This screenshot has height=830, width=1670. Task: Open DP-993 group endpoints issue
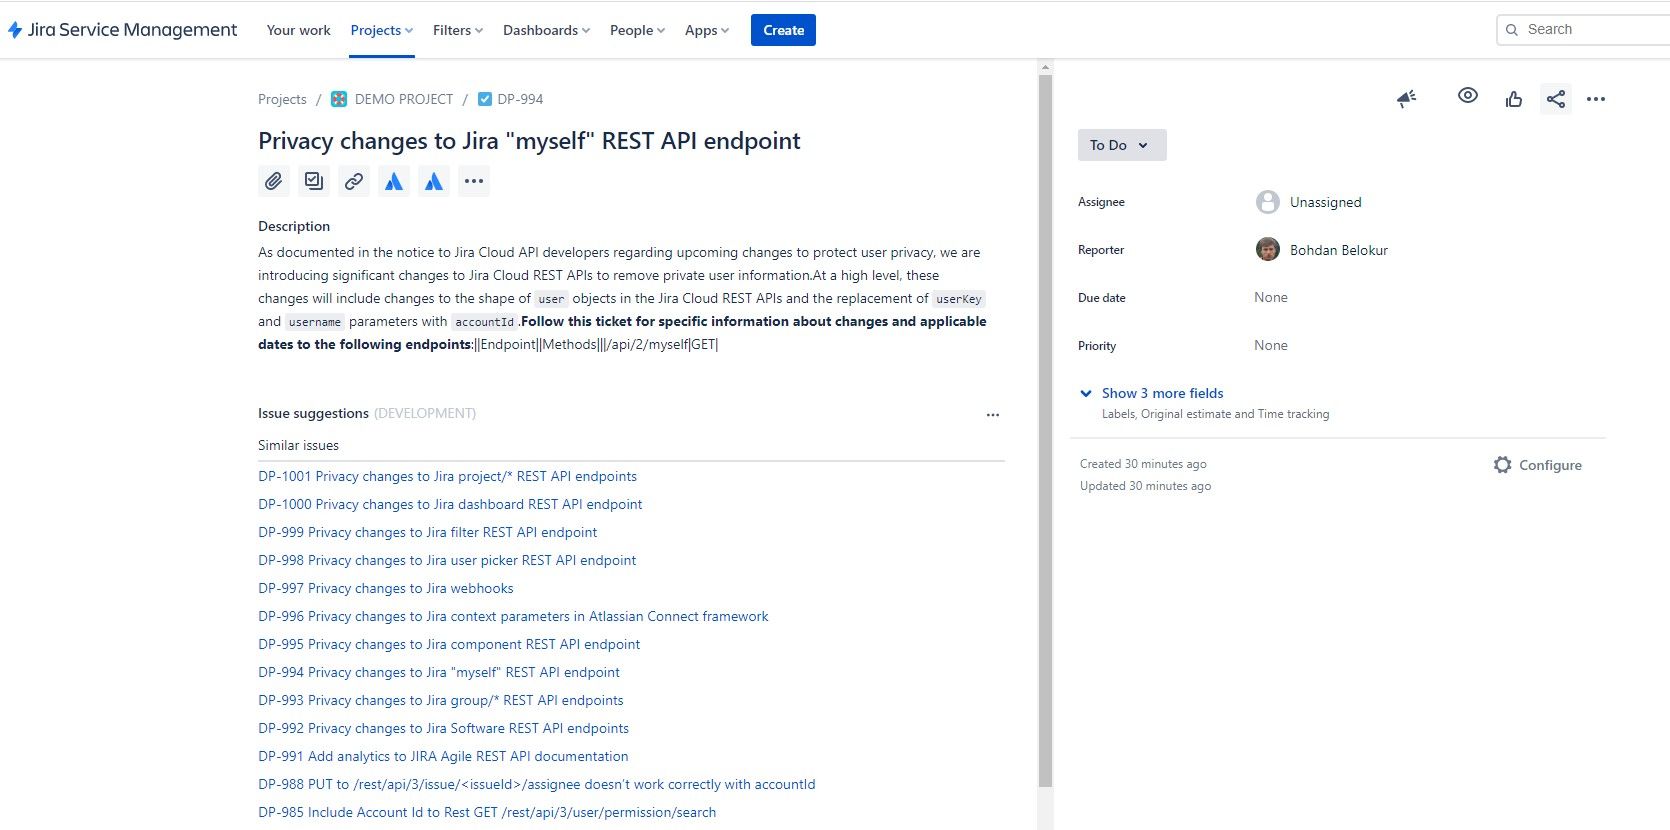pyautogui.click(x=441, y=700)
